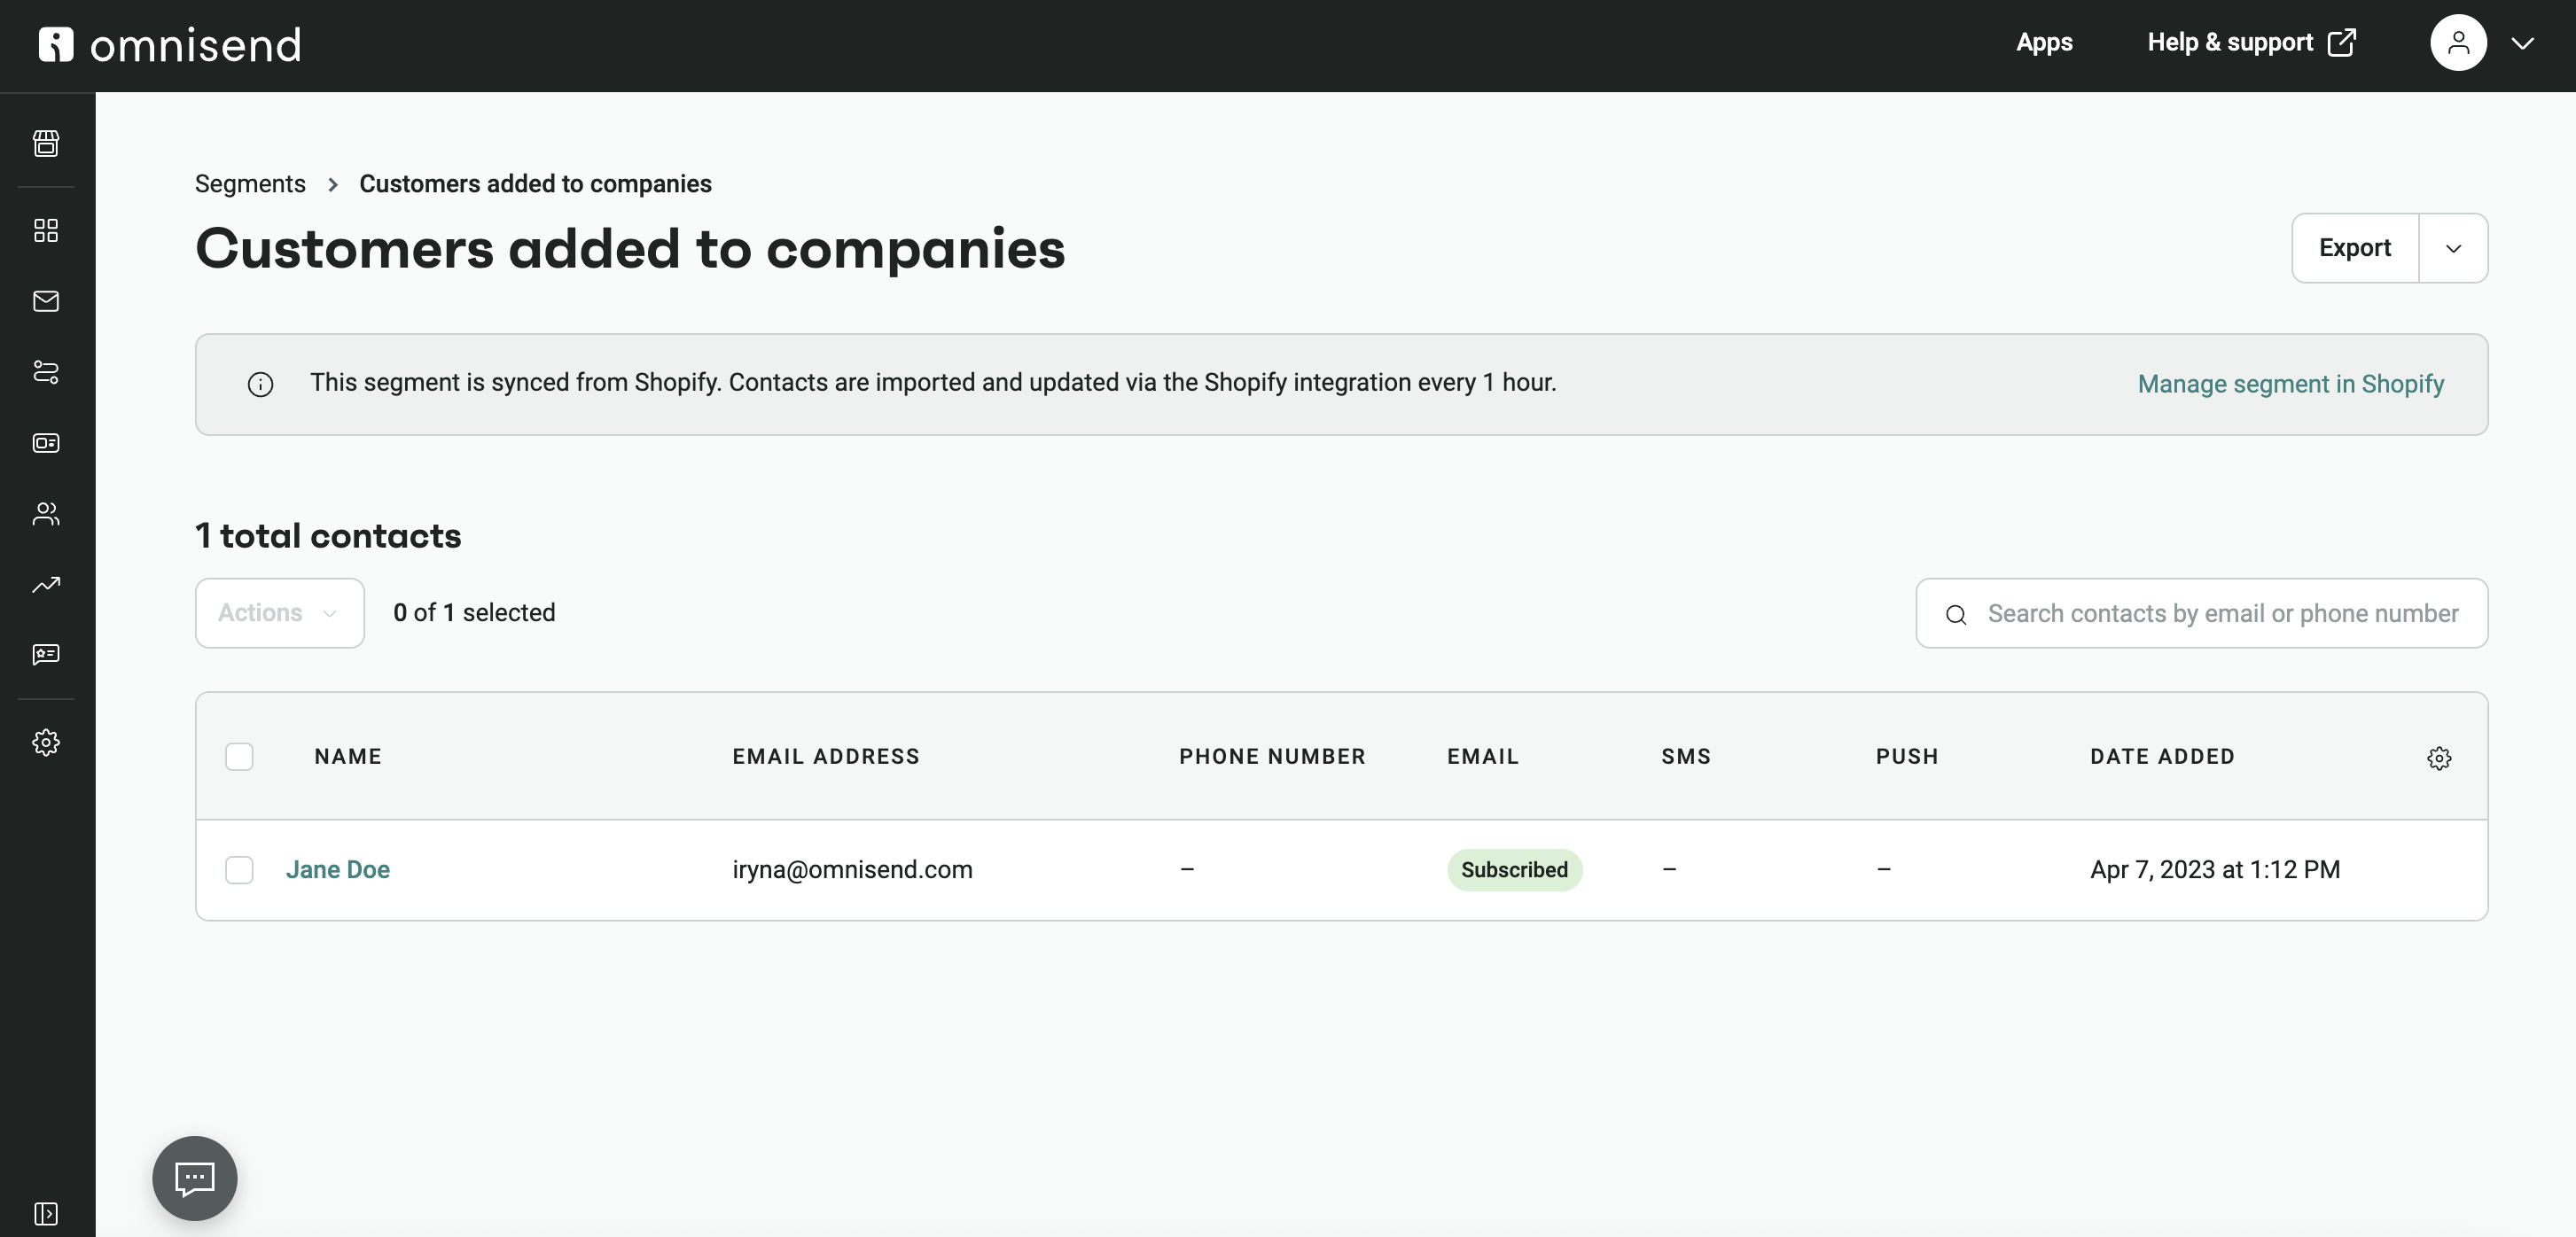Screen dimensions: 2576x1237
Task: Expand the Export options dropdown arrow
Action: point(2453,248)
